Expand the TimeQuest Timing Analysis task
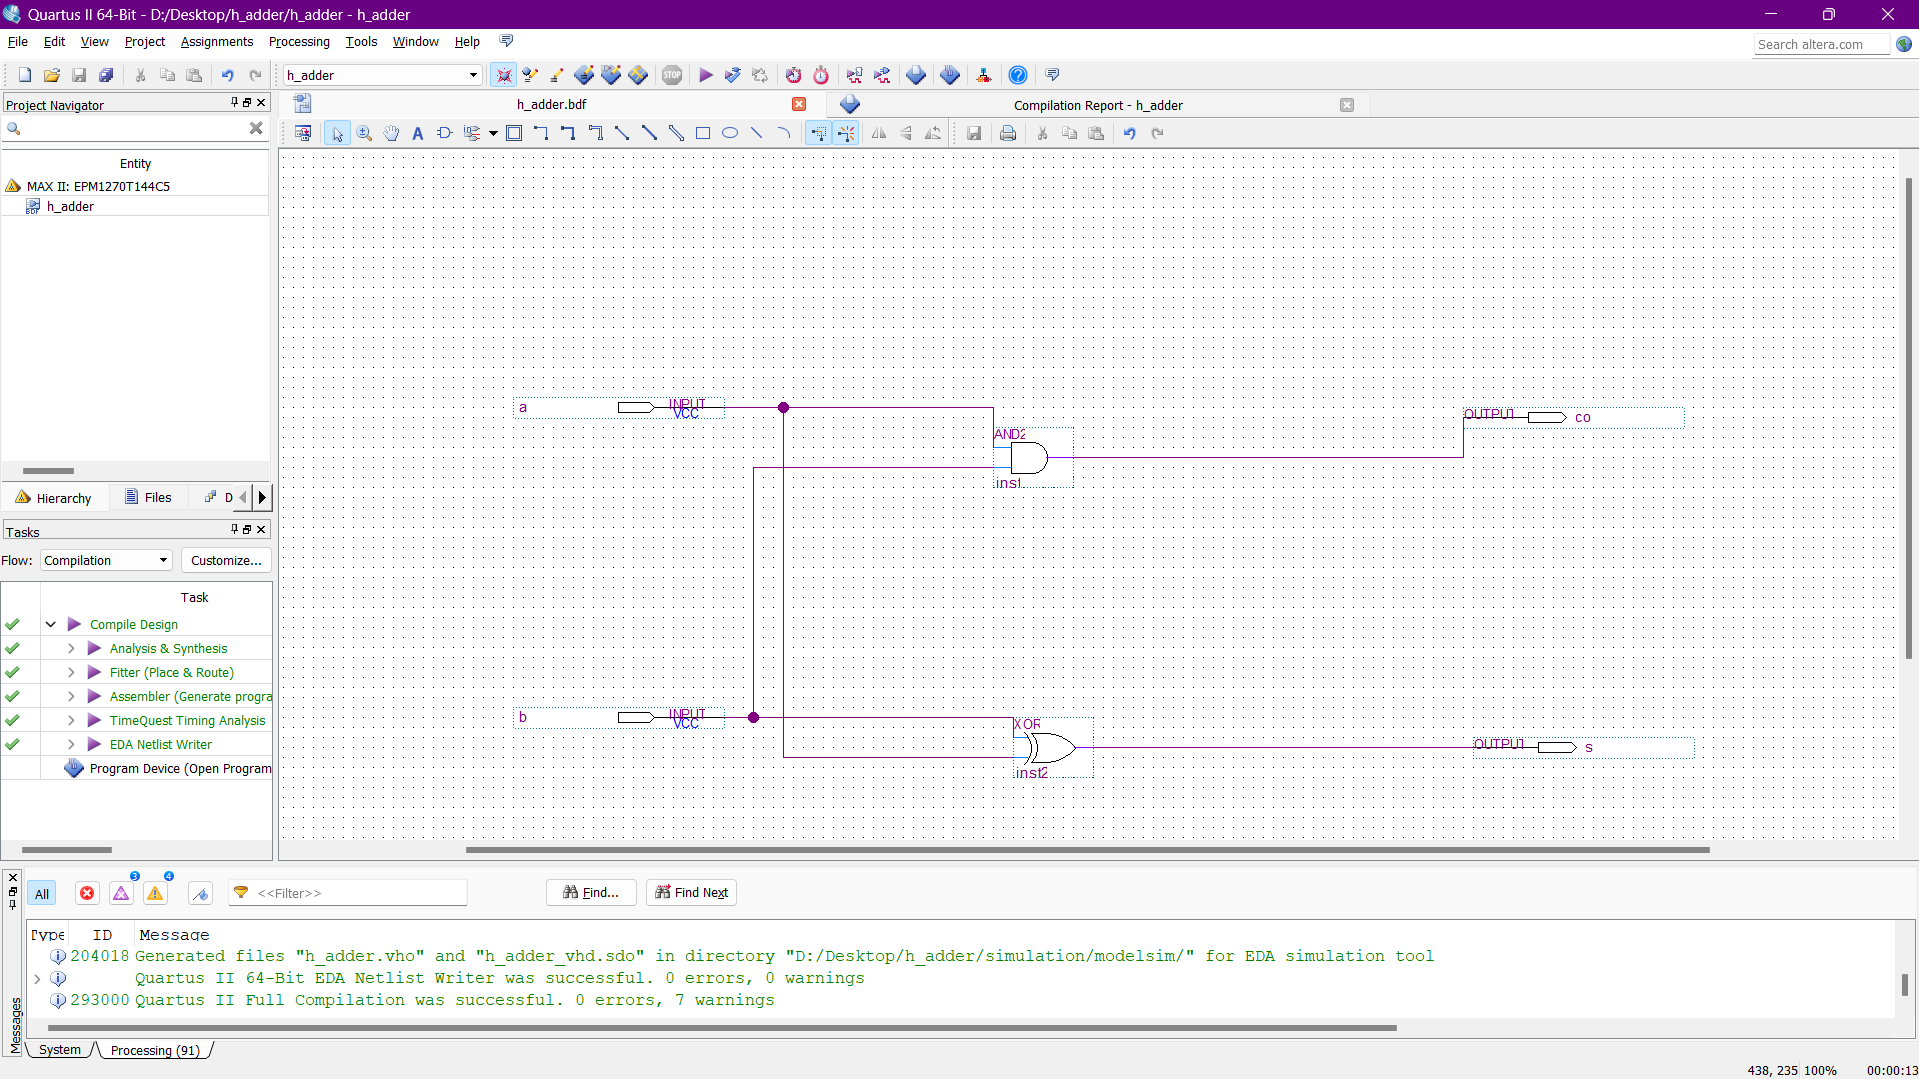Screen dimensions: 1919x1079 point(71,720)
